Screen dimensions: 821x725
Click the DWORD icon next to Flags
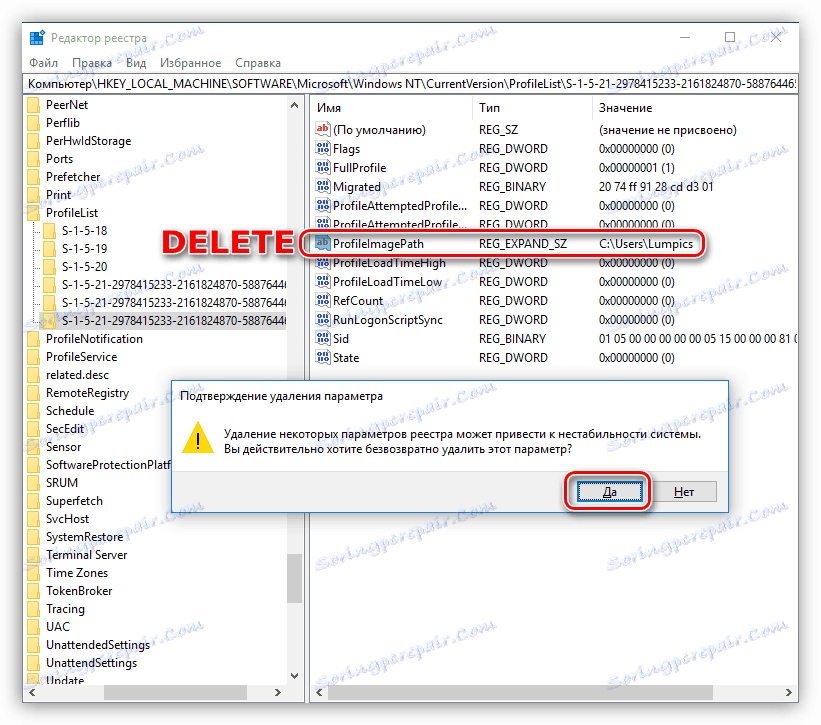point(323,148)
